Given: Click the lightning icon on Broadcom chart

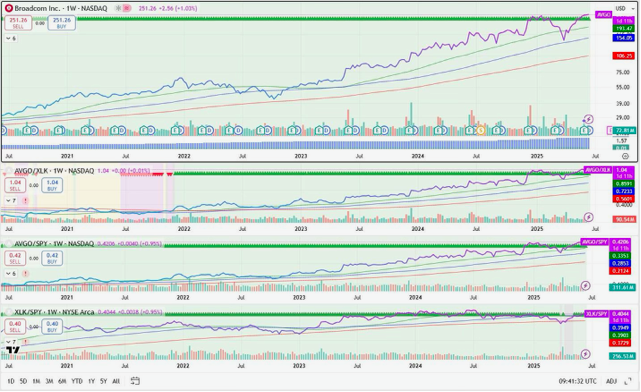Looking at the screenshot, I should coord(588,119).
